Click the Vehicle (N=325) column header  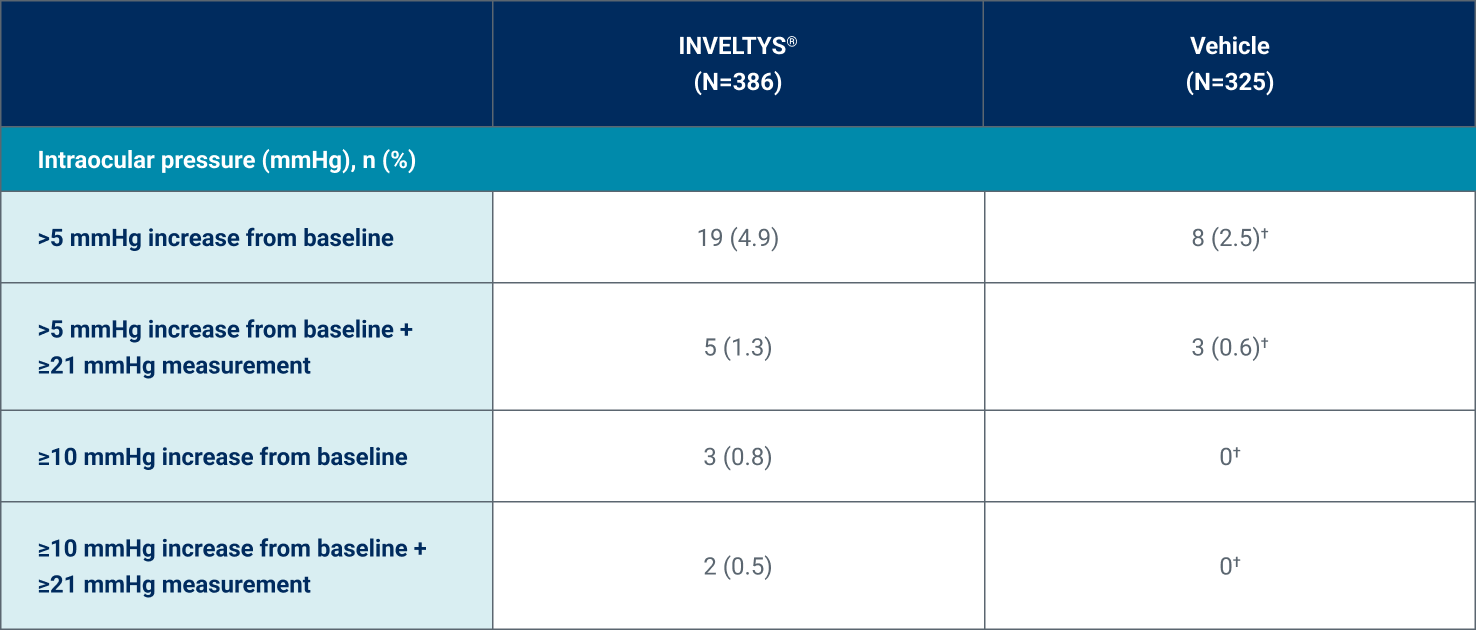click(x=1229, y=64)
